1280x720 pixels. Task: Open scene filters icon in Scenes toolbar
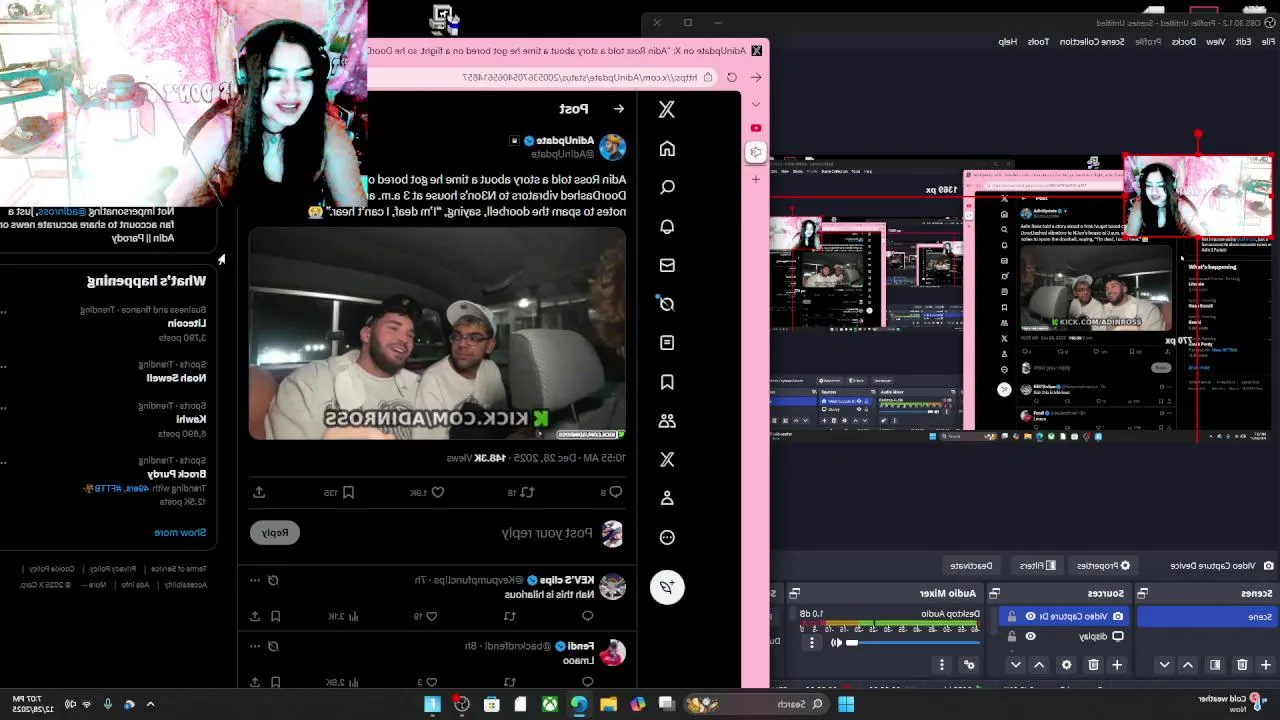[x=1215, y=665]
